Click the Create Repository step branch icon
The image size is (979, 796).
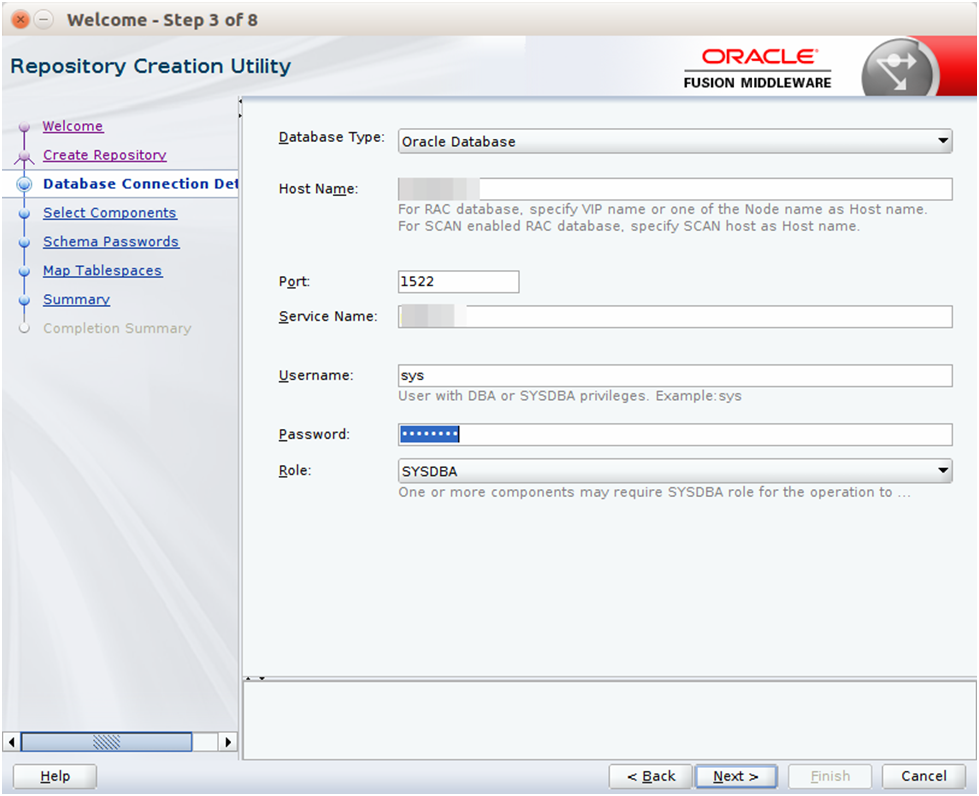24,155
